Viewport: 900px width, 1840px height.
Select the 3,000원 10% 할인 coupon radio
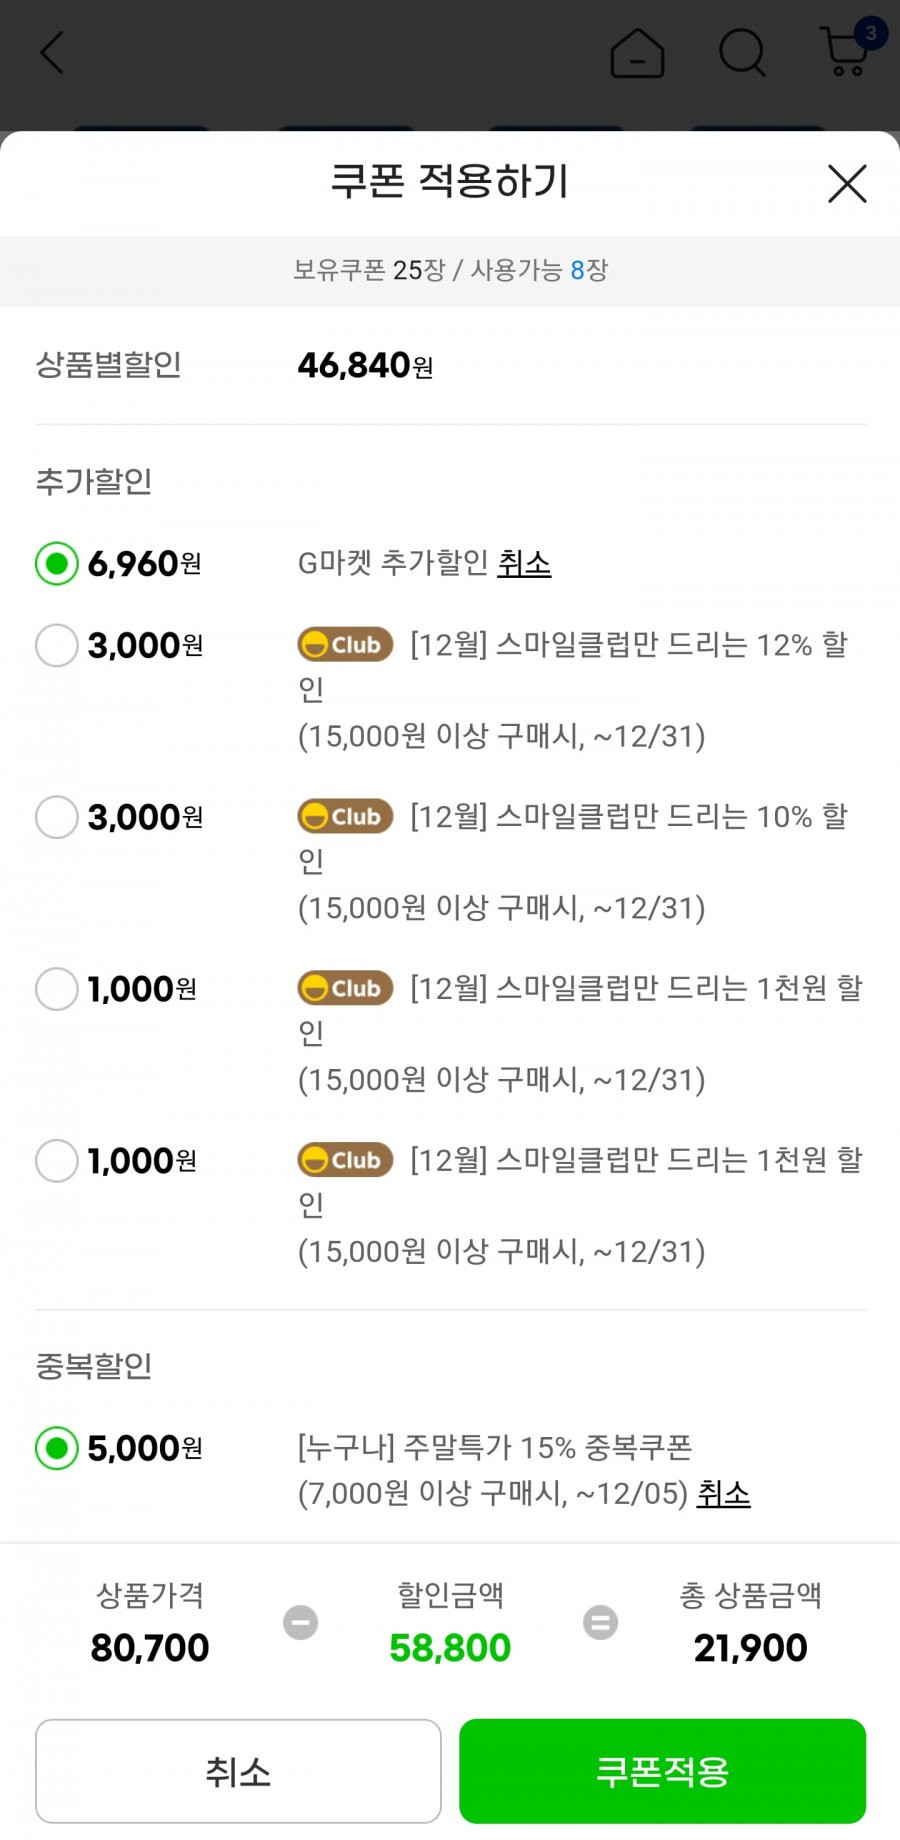[57, 817]
